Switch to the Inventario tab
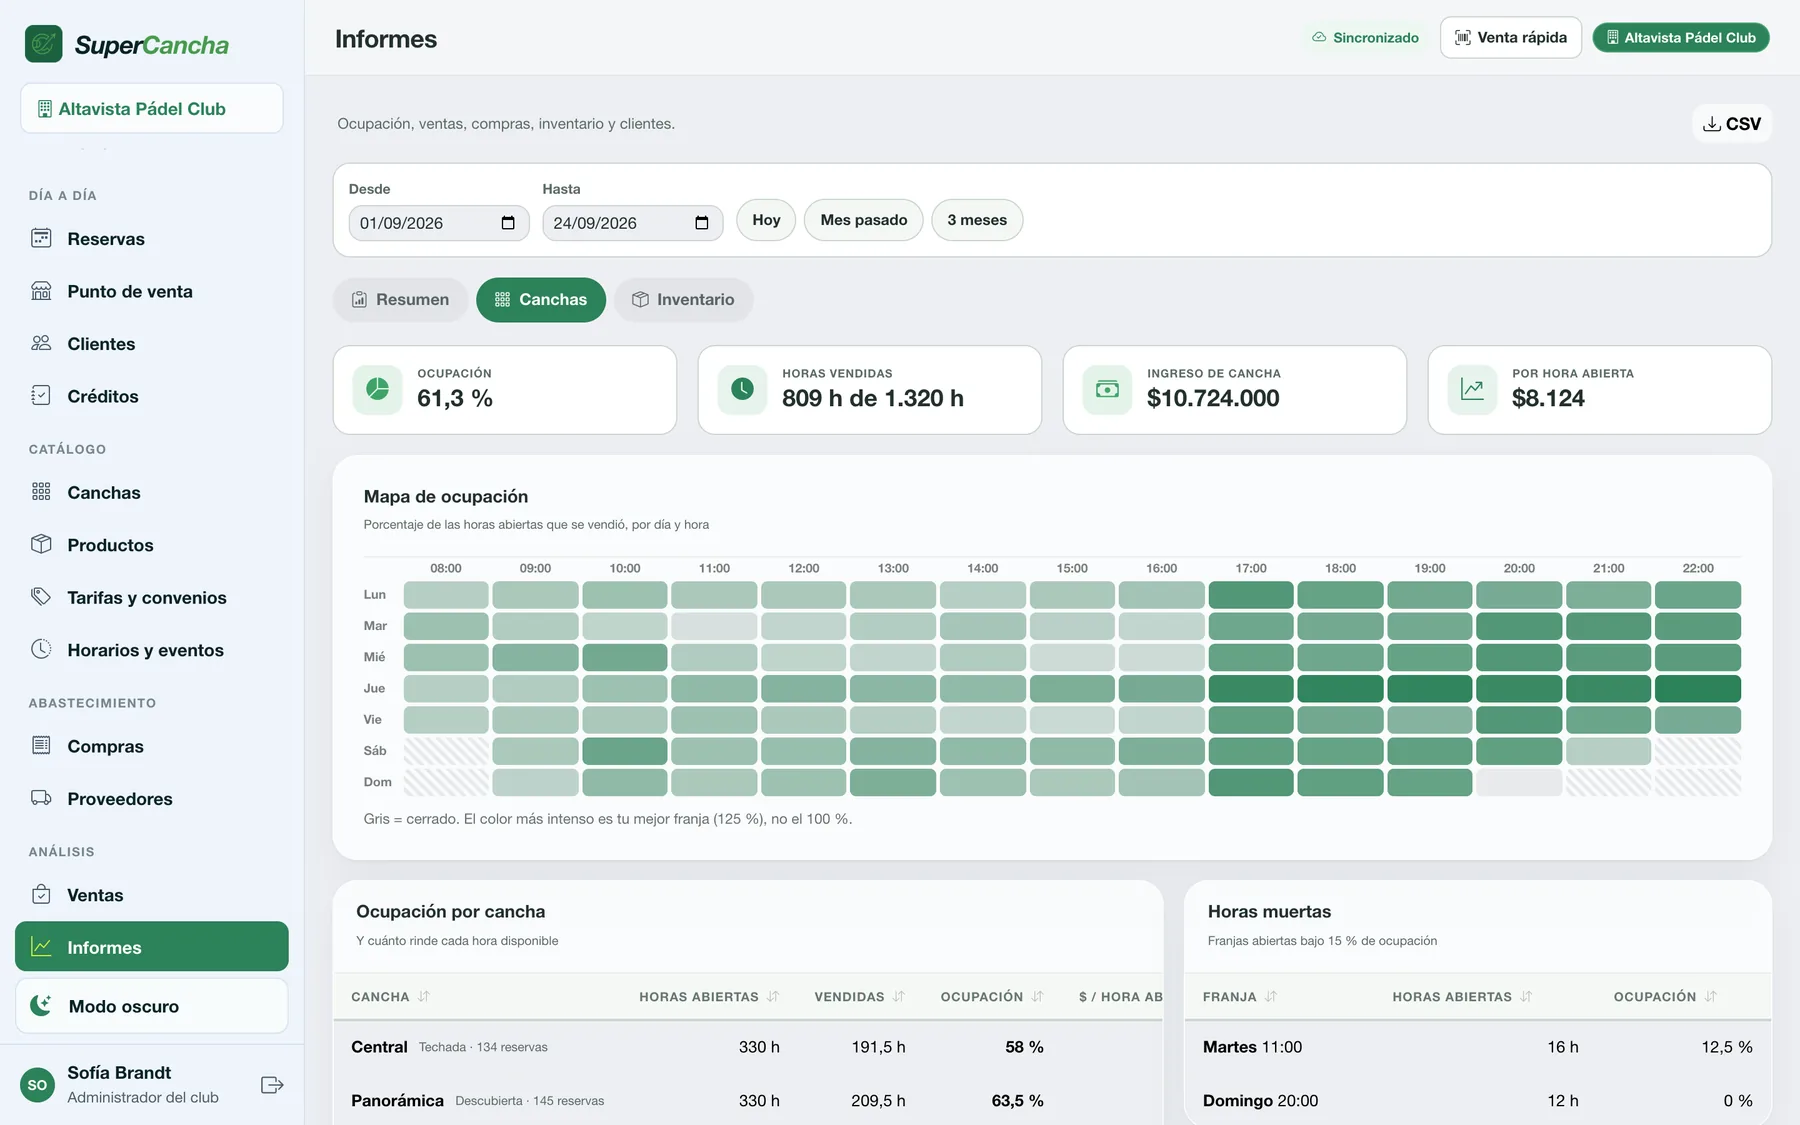The width and height of the screenshot is (1800, 1125). coord(684,300)
